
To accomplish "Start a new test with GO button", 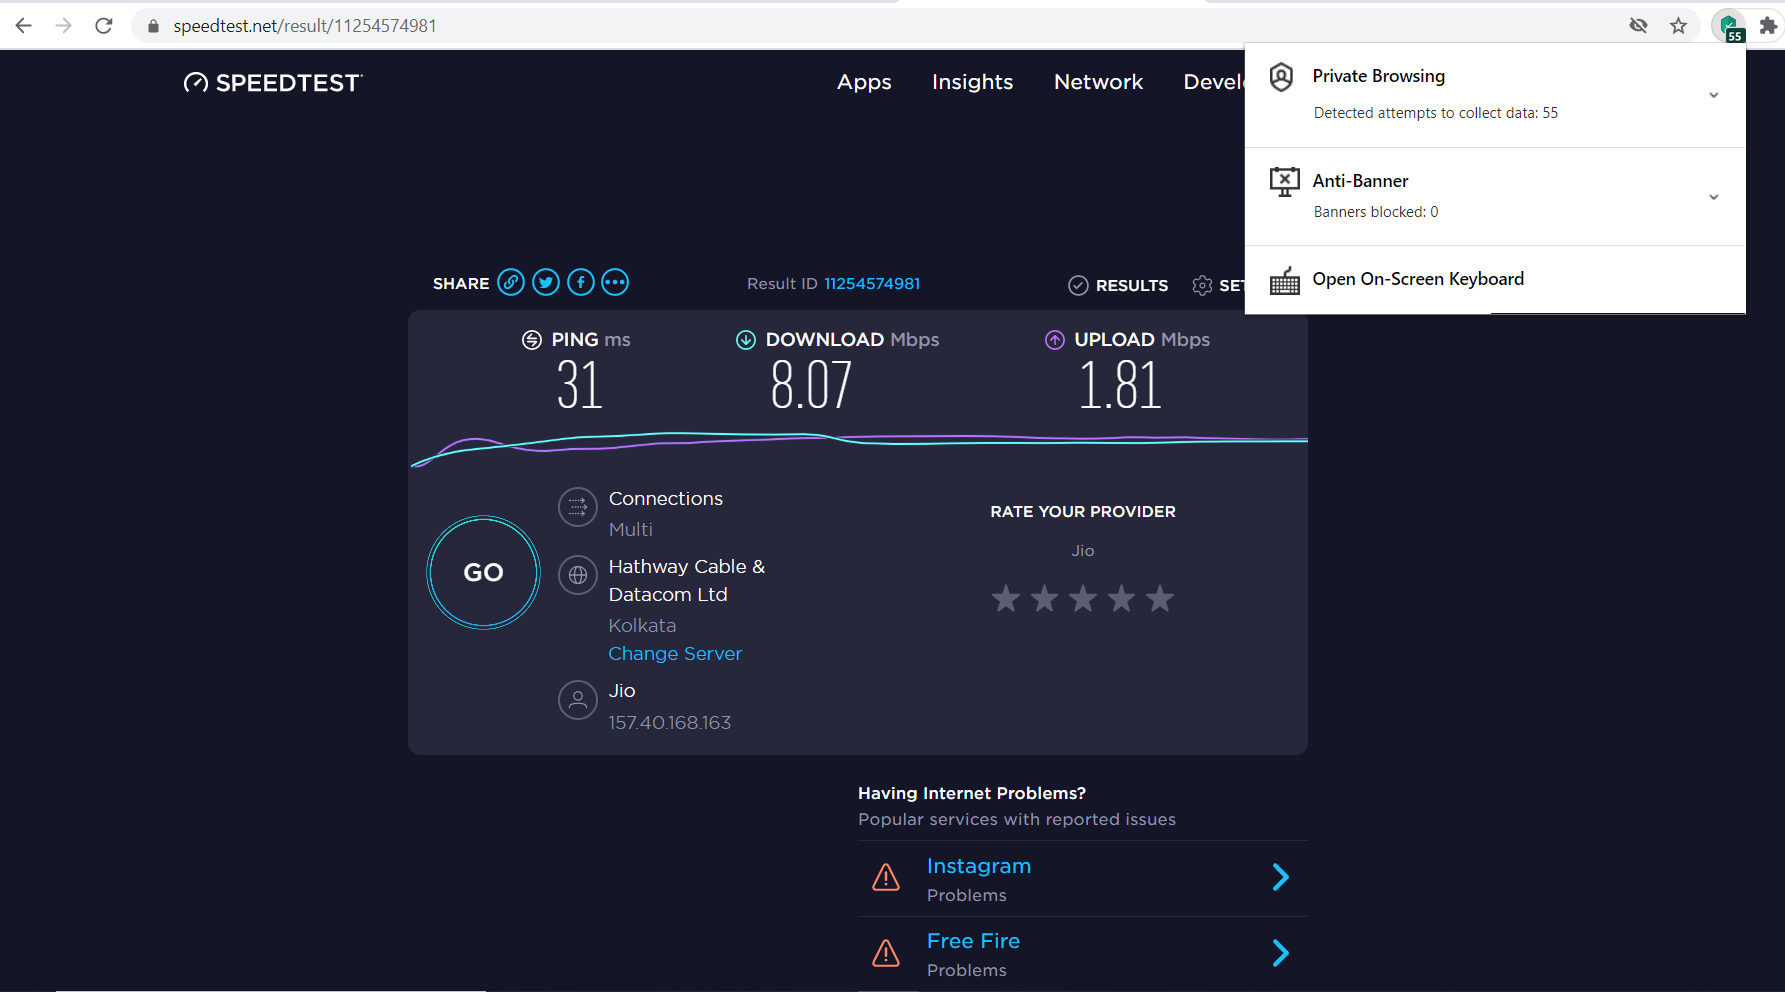I will tap(484, 572).
